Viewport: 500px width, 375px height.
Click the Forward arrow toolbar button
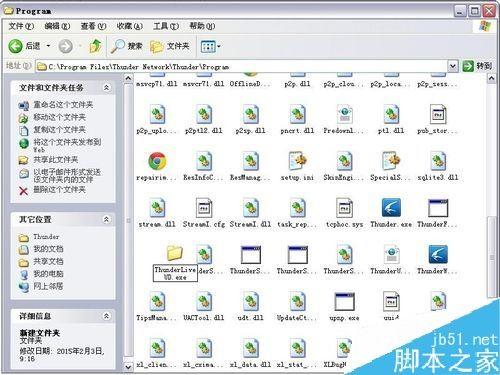coord(66,46)
